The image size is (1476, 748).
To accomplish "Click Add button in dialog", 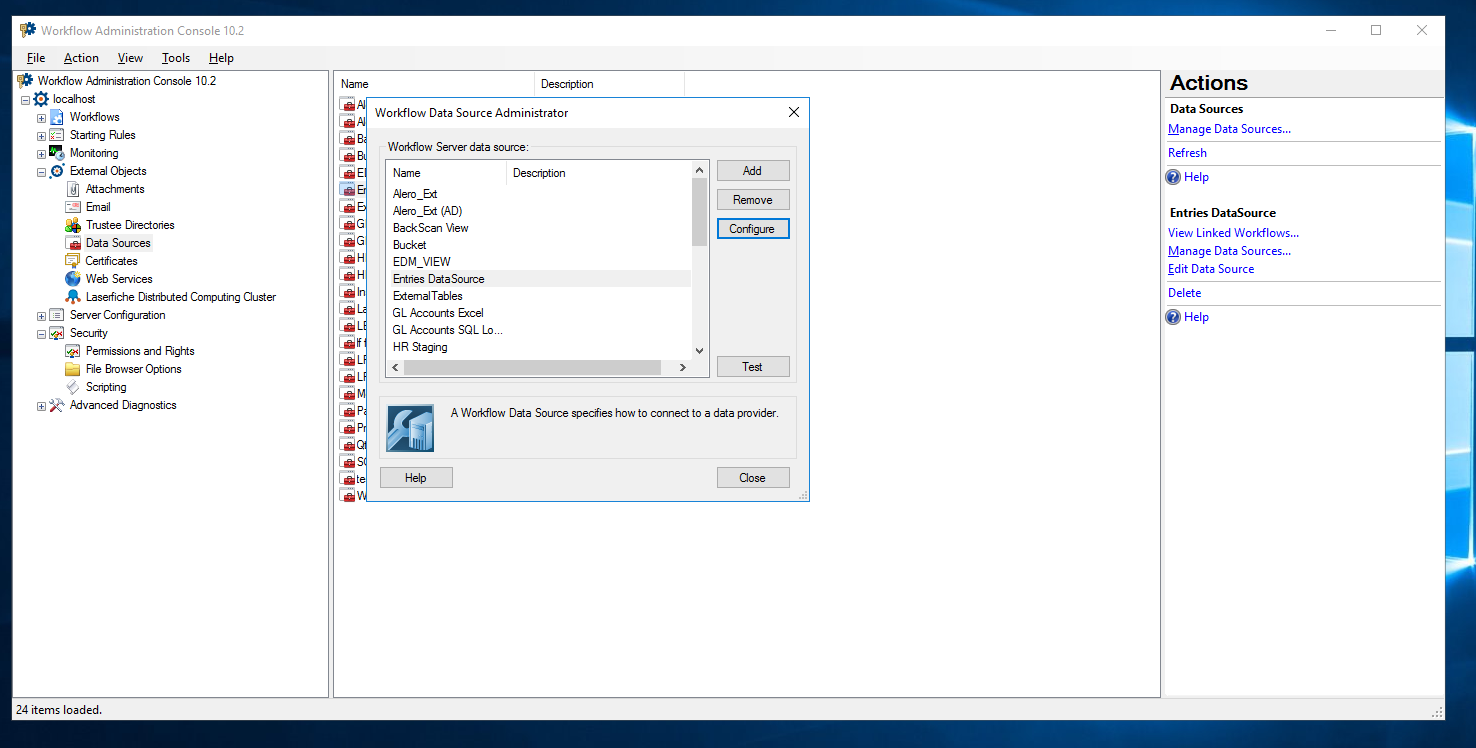I will point(753,171).
